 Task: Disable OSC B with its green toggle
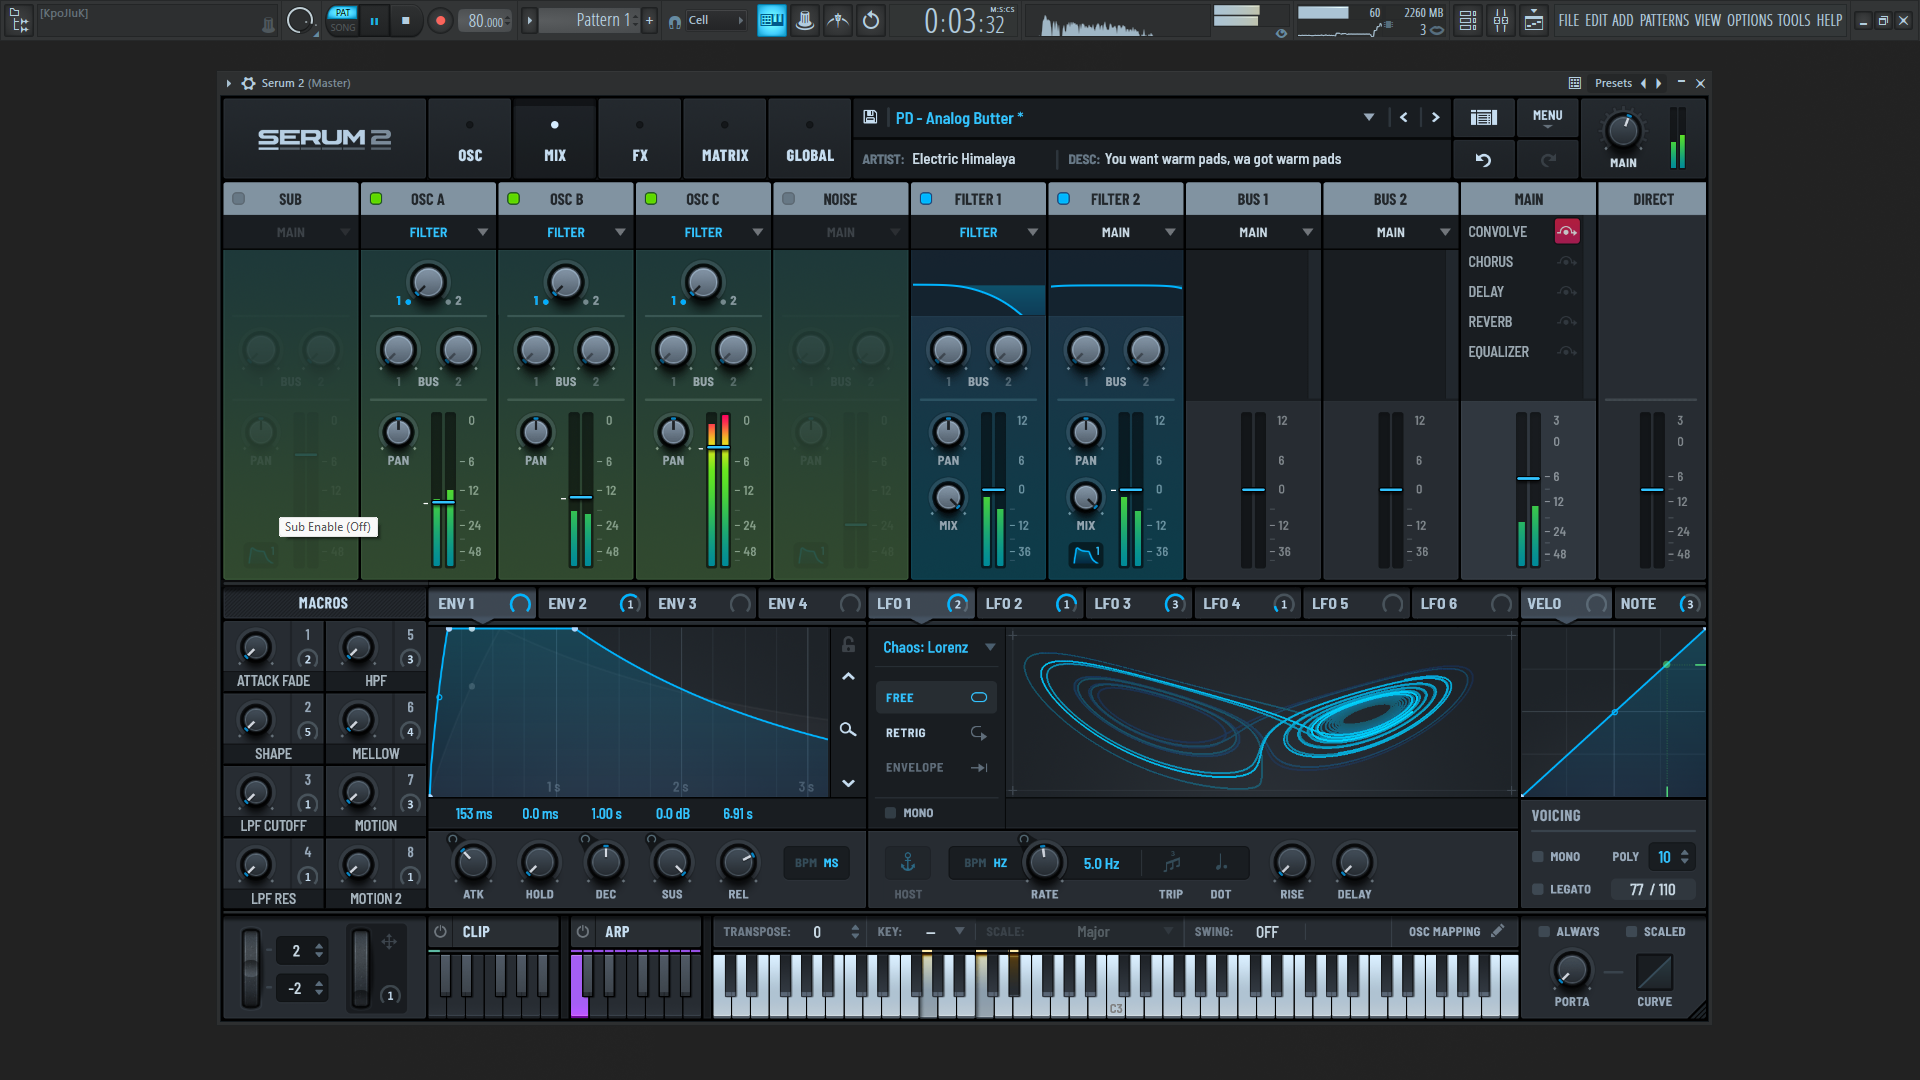coord(513,199)
